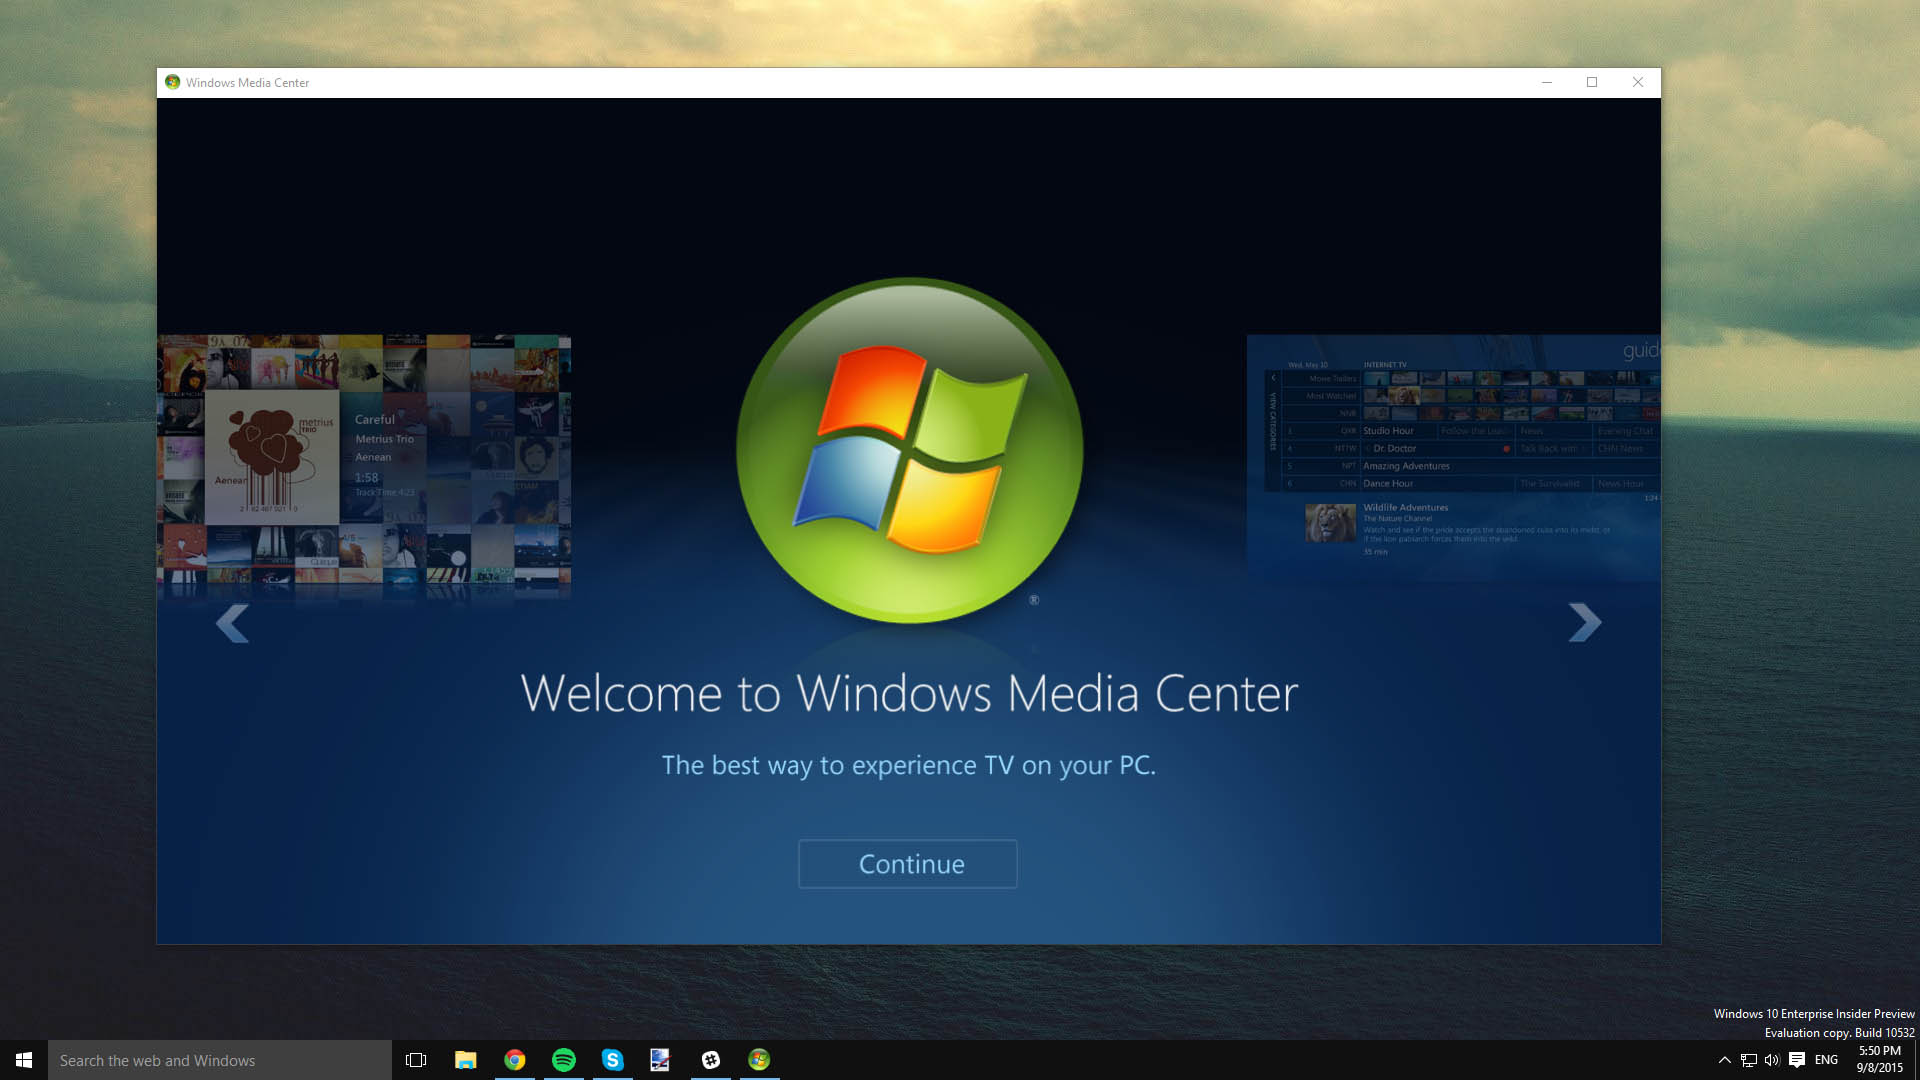Open the clock and calendar from taskbar
Viewport: 1920px width, 1080px height.
[x=1878, y=1060]
